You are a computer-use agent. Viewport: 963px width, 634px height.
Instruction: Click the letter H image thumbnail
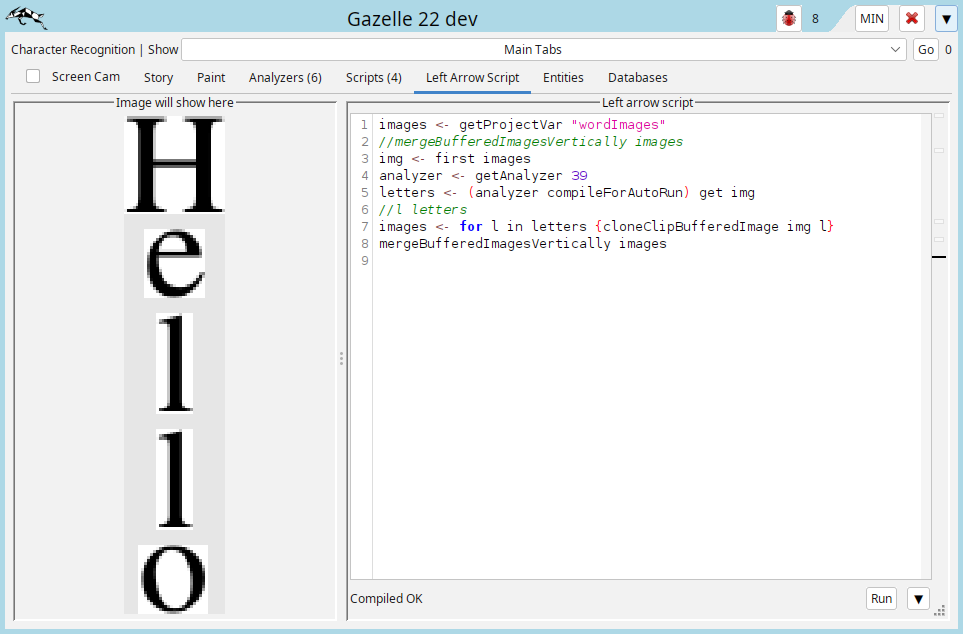(174, 164)
